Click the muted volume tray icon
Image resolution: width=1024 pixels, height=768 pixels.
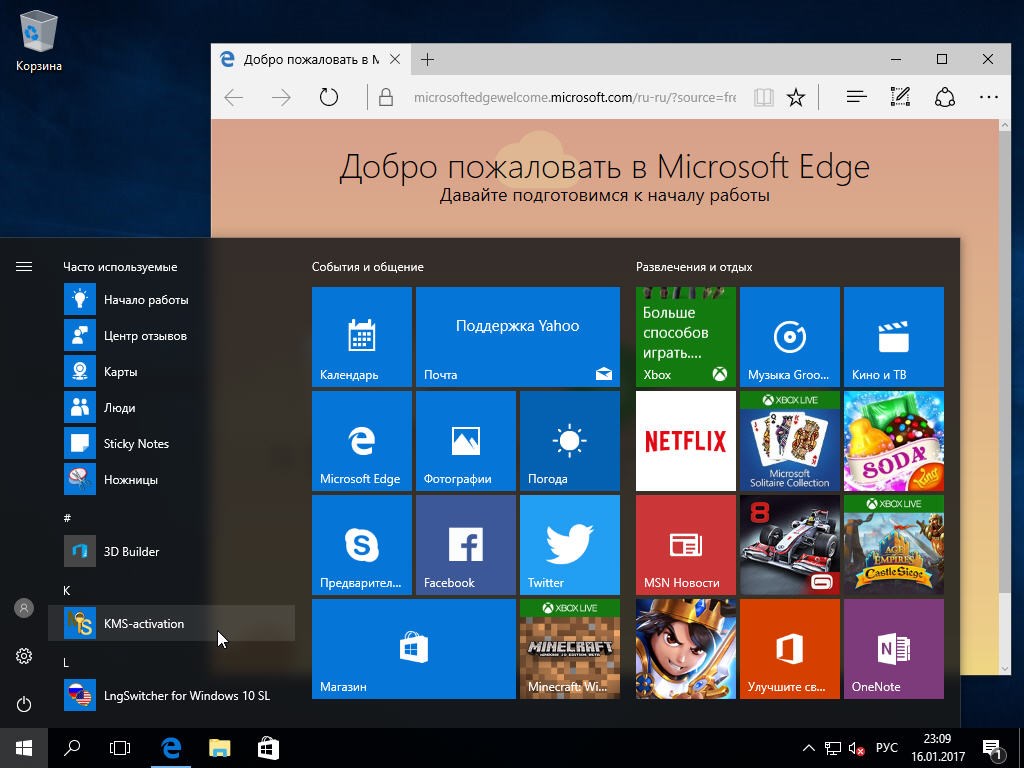click(x=856, y=748)
